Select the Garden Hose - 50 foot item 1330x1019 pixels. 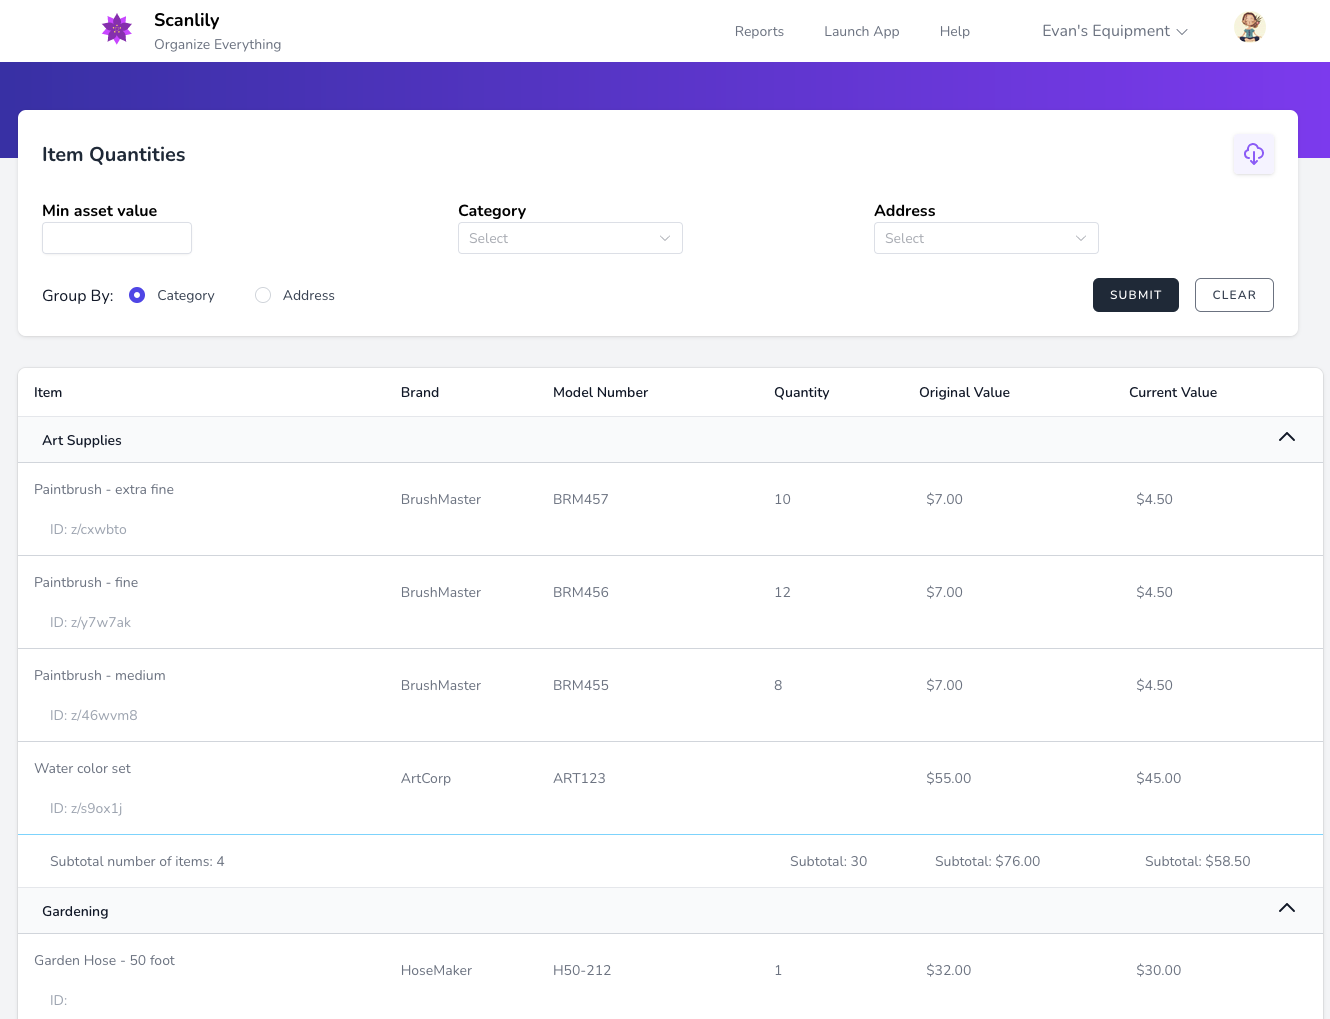pyautogui.click(x=104, y=960)
